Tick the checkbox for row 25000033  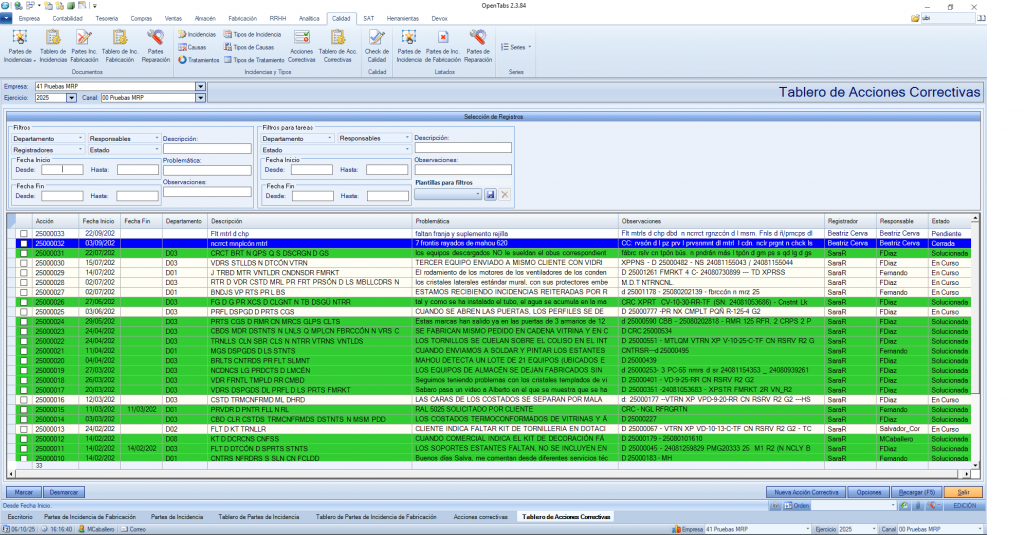pyautogui.click(x=23, y=233)
